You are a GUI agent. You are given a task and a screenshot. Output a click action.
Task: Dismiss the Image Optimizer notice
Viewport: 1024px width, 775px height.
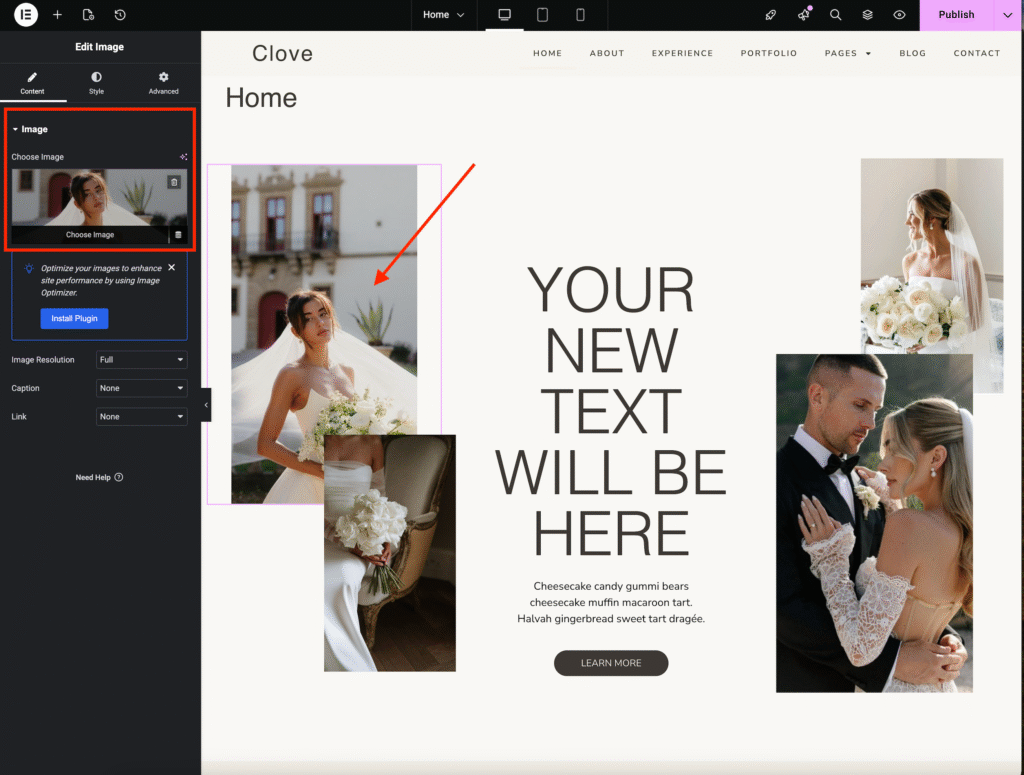pyautogui.click(x=171, y=268)
